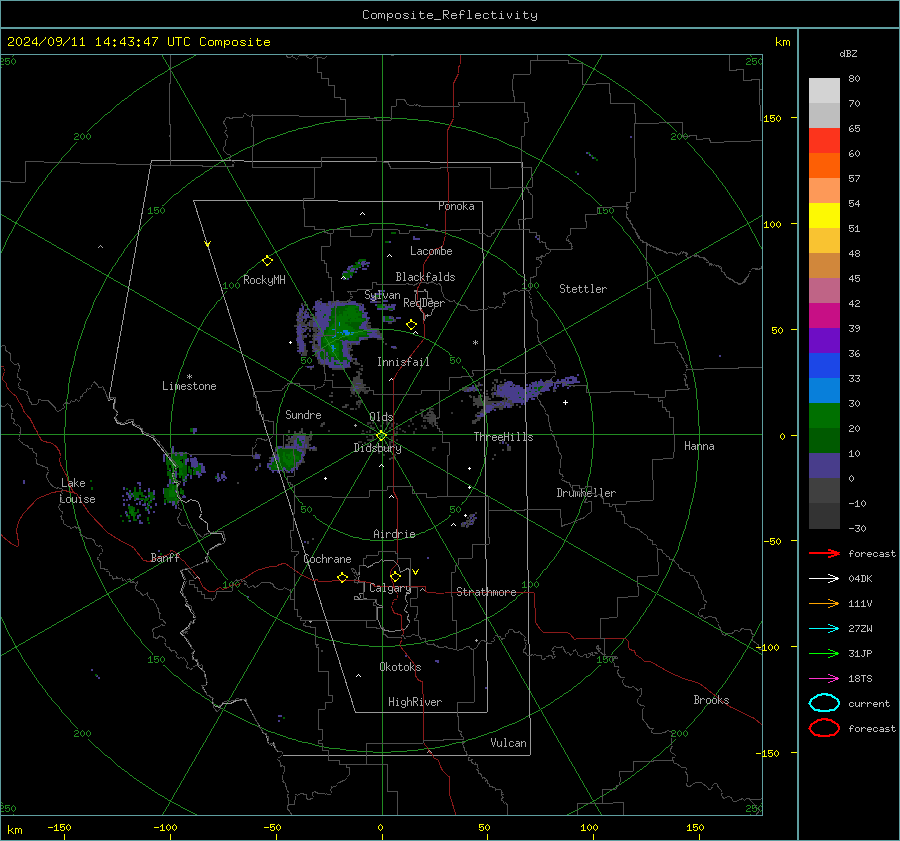900x841 pixels.
Task: Click the green 31JP arrow icon
Action: (x=824, y=653)
